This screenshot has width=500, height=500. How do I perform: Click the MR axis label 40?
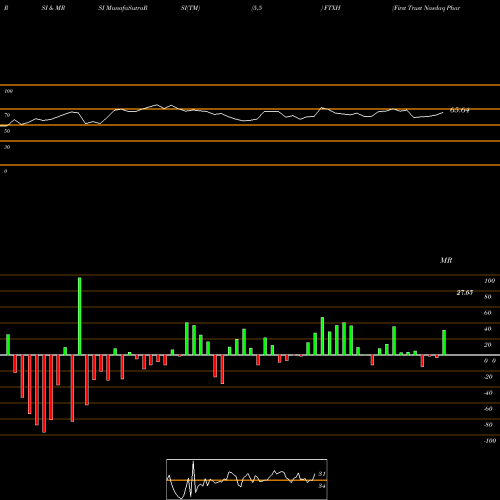pyautogui.click(x=488, y=329)
